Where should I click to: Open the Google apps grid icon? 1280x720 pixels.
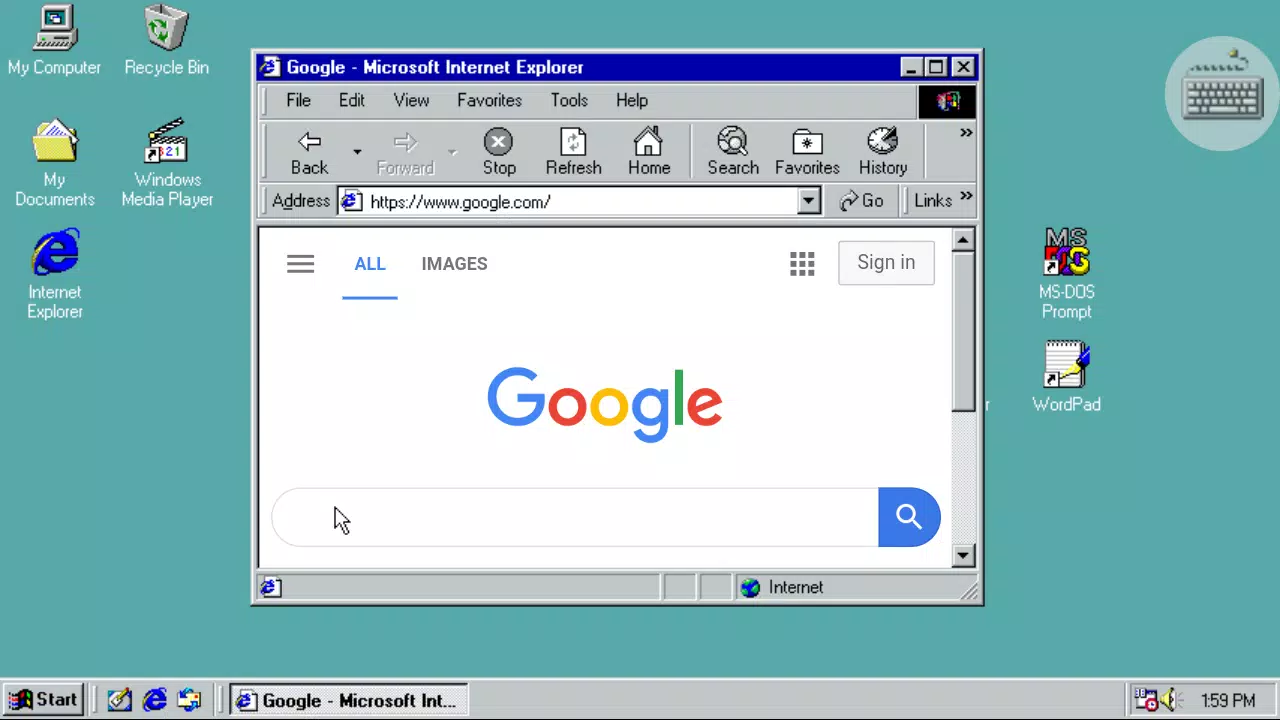(802, 263)
